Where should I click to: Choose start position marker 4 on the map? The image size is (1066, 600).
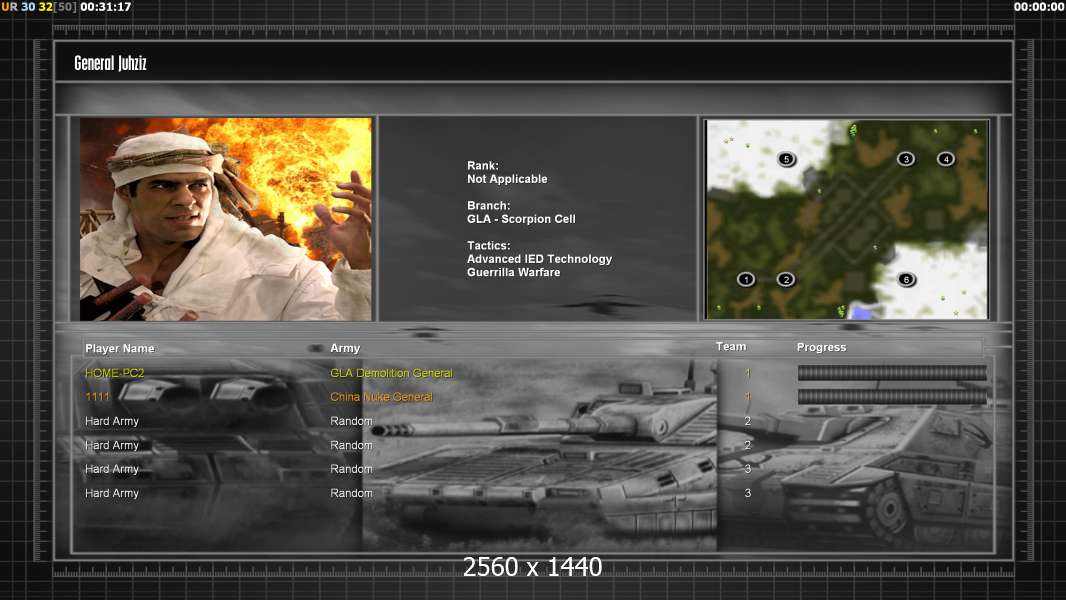coord(946,159)
